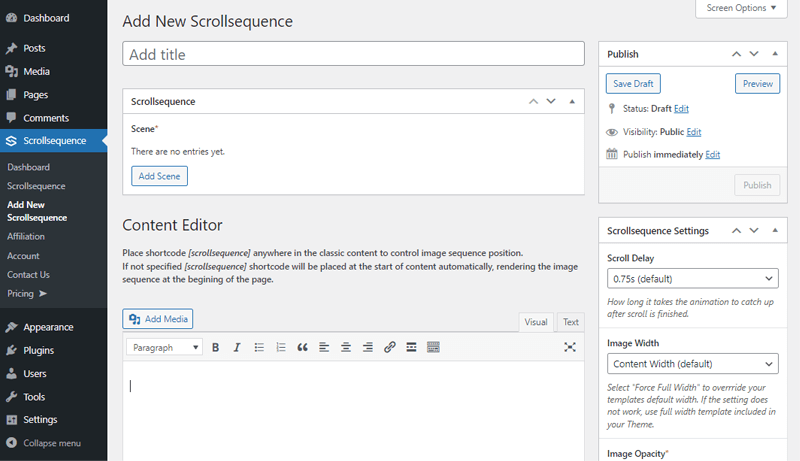This screenshot has width=800, height=461.
Task: Click the Add Media button
Action: pos(158,319)
